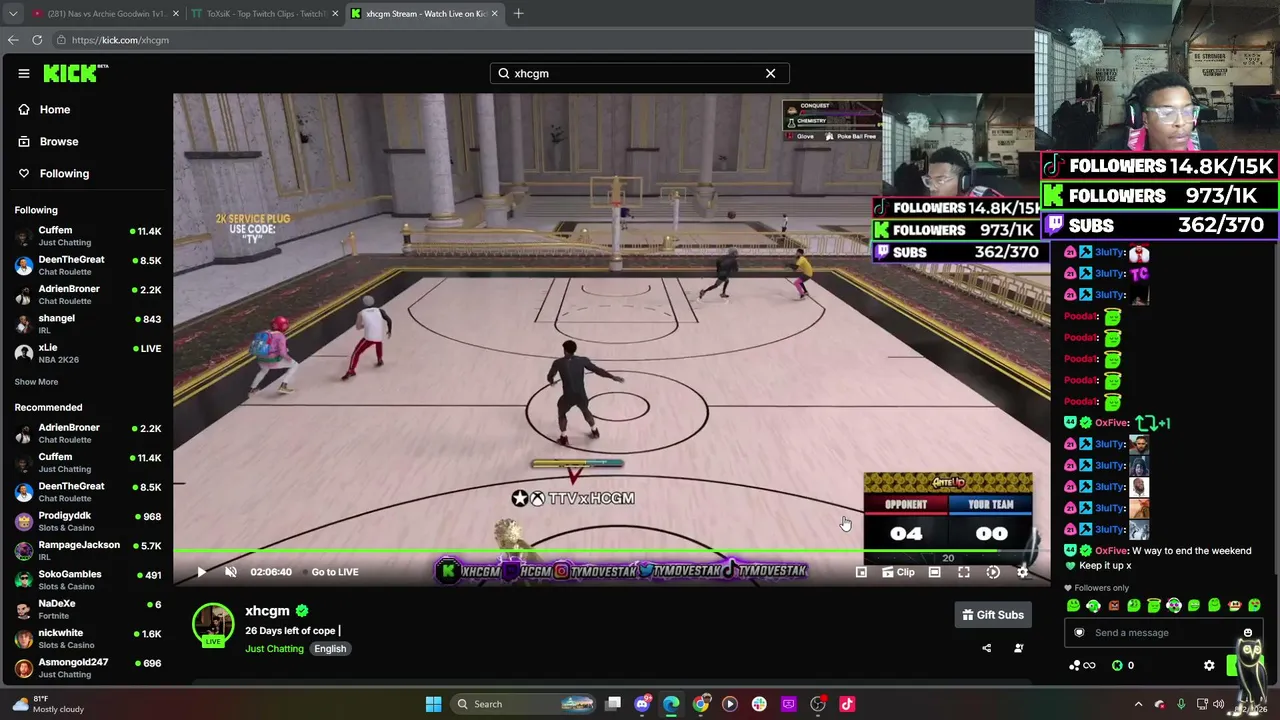
Task: Open Google Chrome from the taskbar
Action: point(701,704)
